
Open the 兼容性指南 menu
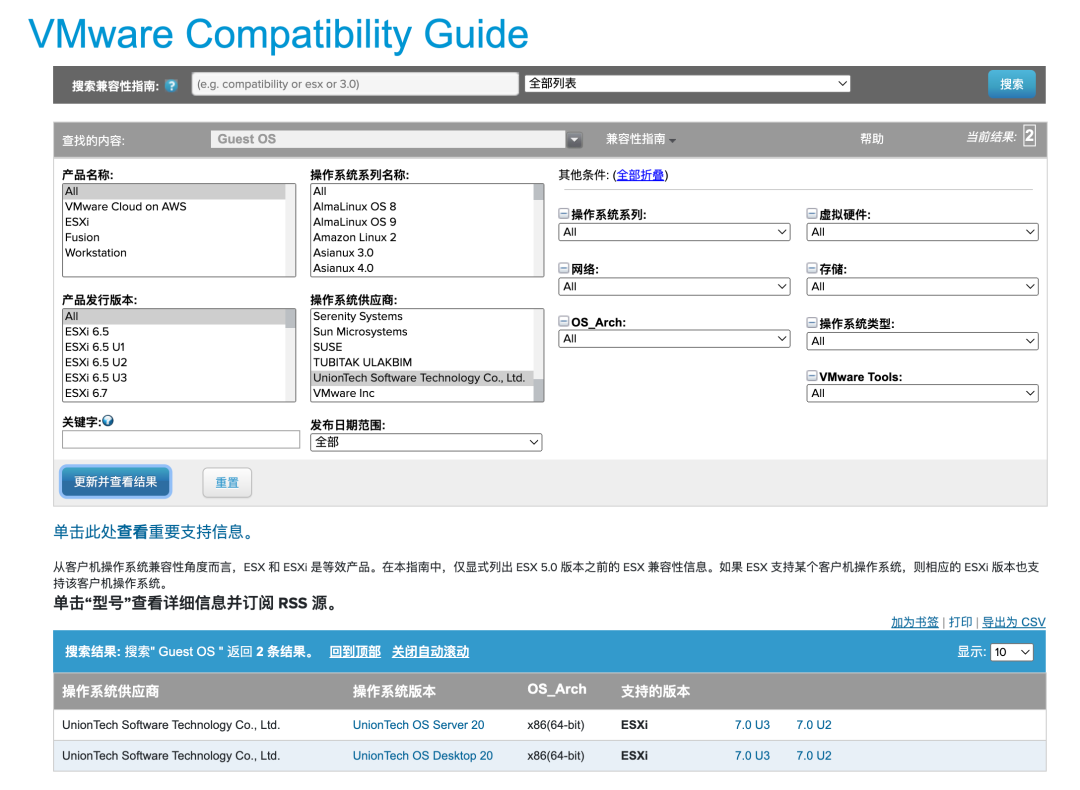click(x=641, y=139)
